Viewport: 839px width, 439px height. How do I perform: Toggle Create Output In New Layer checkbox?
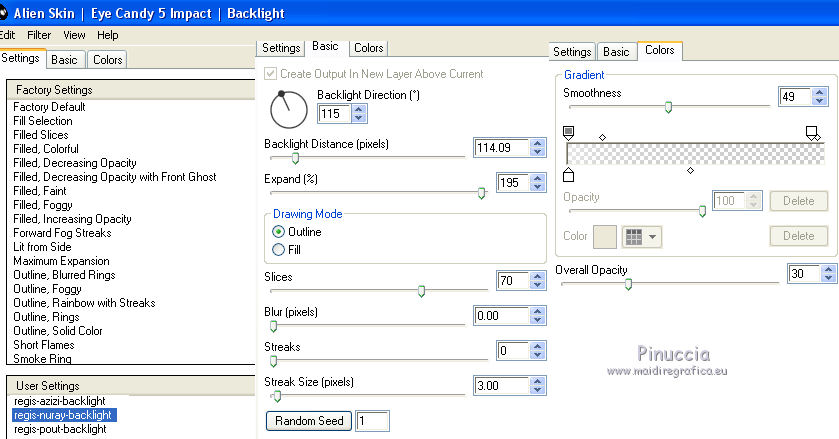tap(271, 73)
